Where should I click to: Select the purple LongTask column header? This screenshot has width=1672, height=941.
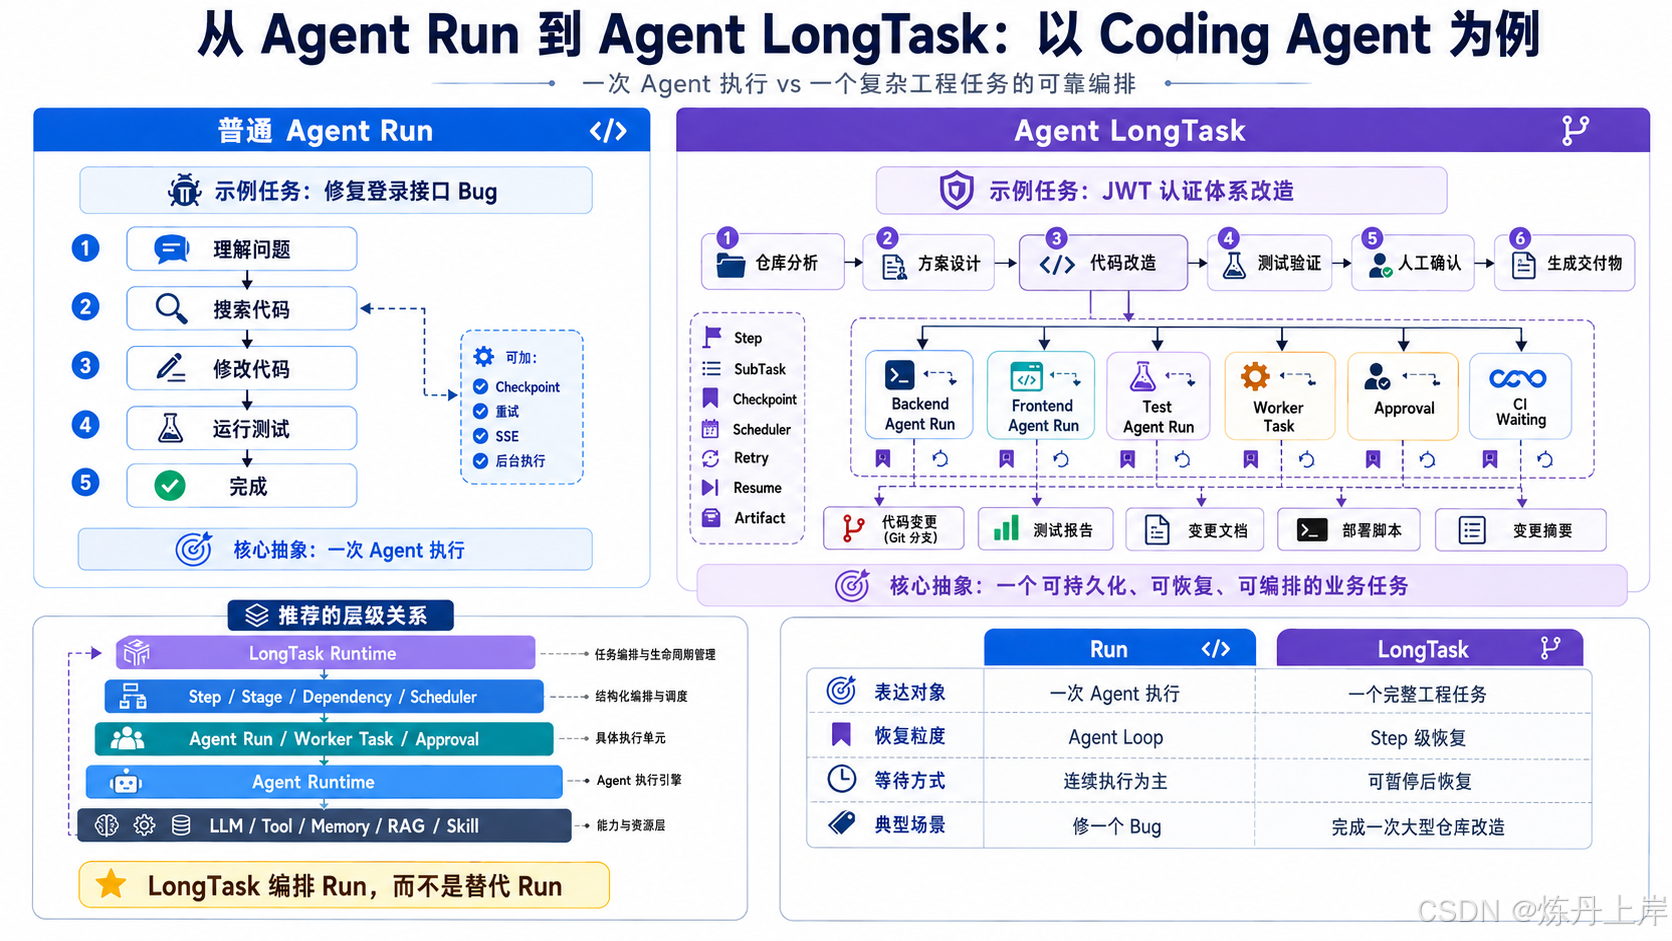1430,648
